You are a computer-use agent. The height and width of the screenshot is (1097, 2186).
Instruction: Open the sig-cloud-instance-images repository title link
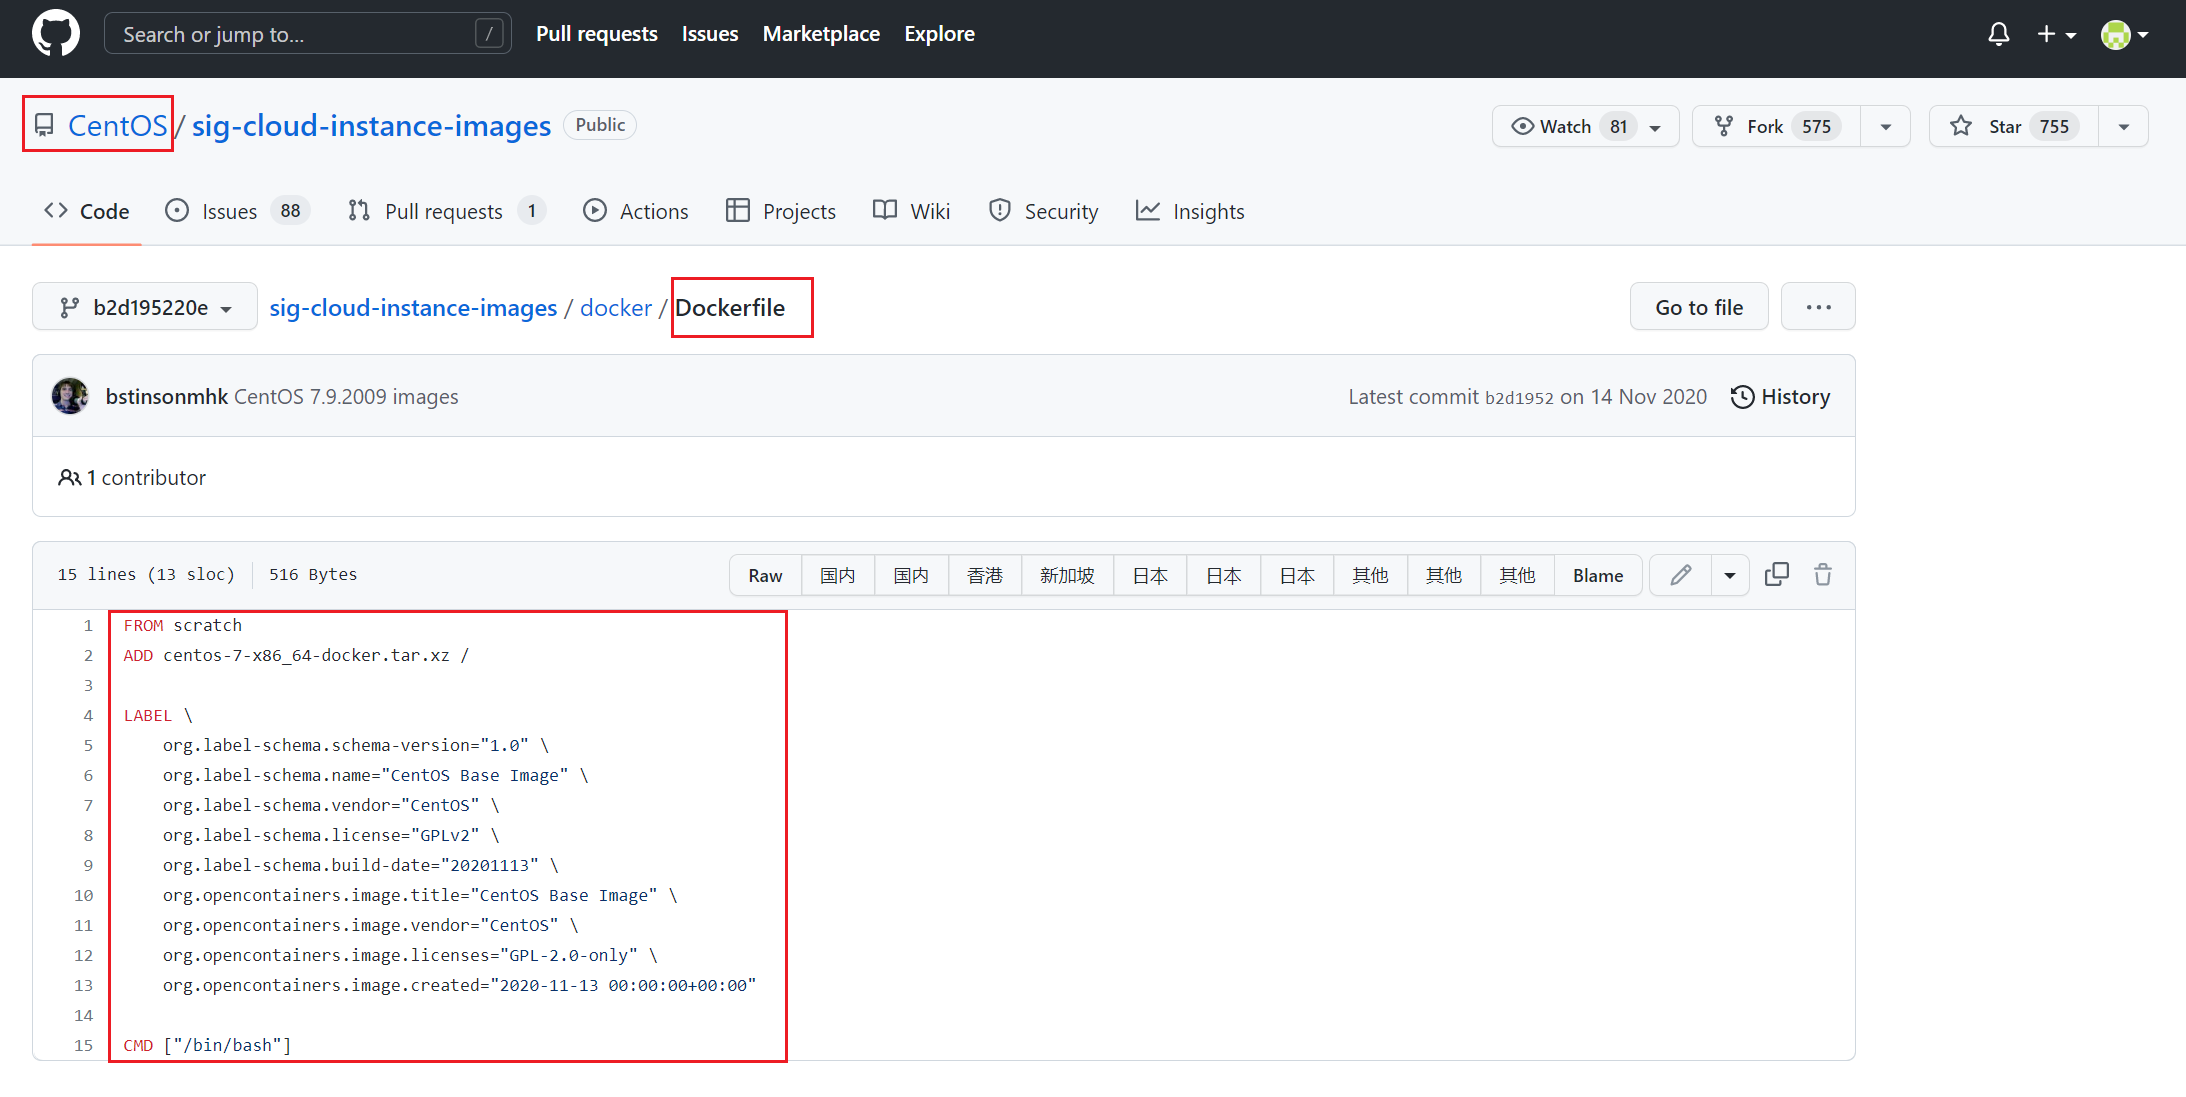click(371, 125)
